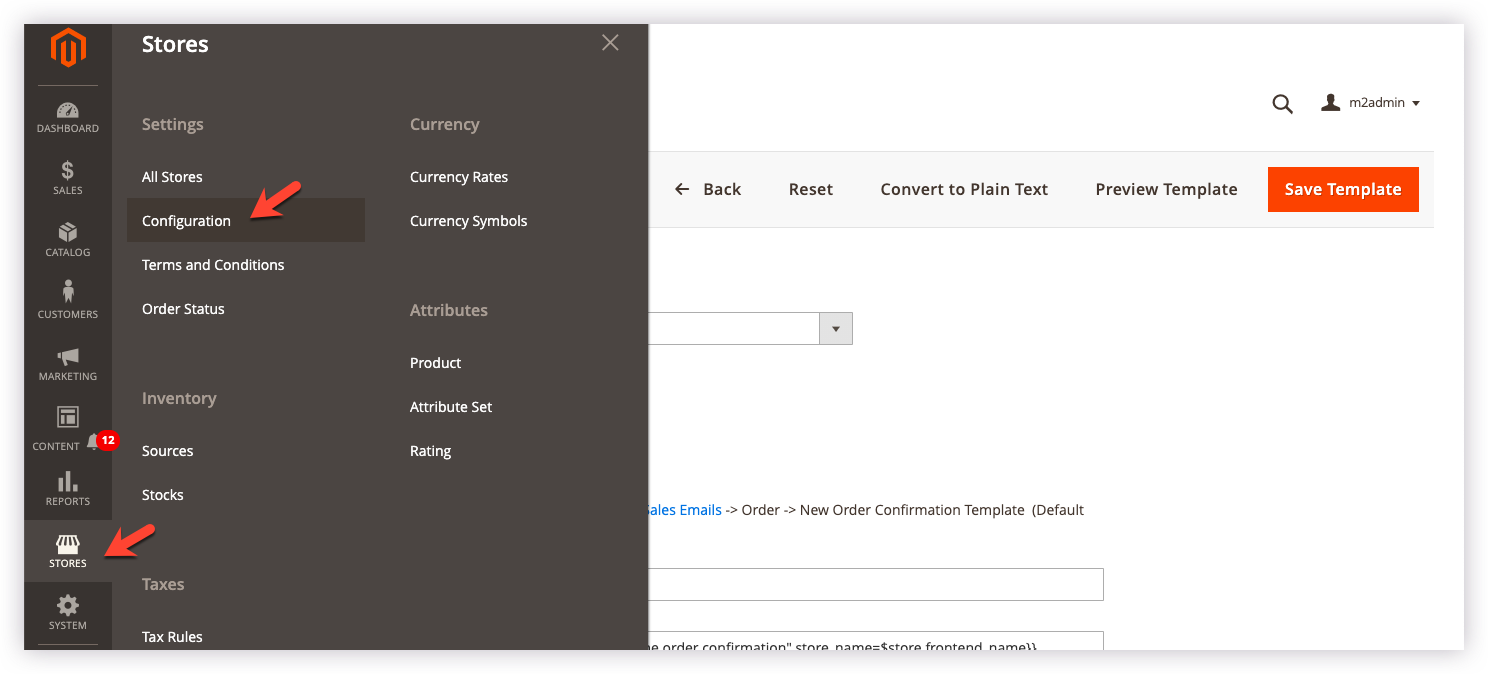Viewport: 1488px width, 674px height.
Task: Expand the m2admin account dropdown
Action: tap(1371, 103)
